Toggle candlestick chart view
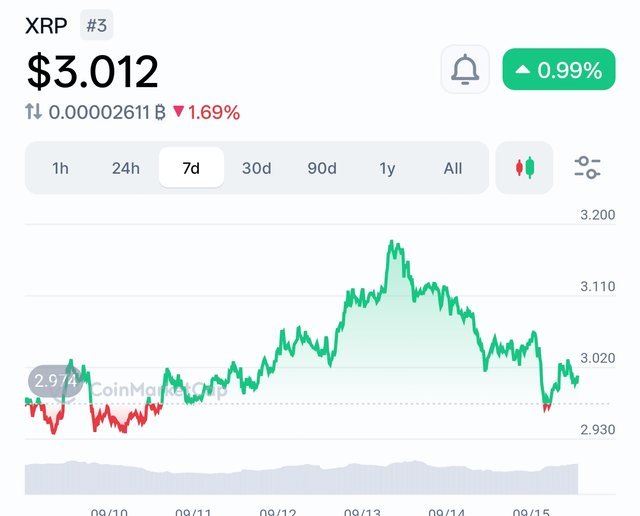 point(525,168)
